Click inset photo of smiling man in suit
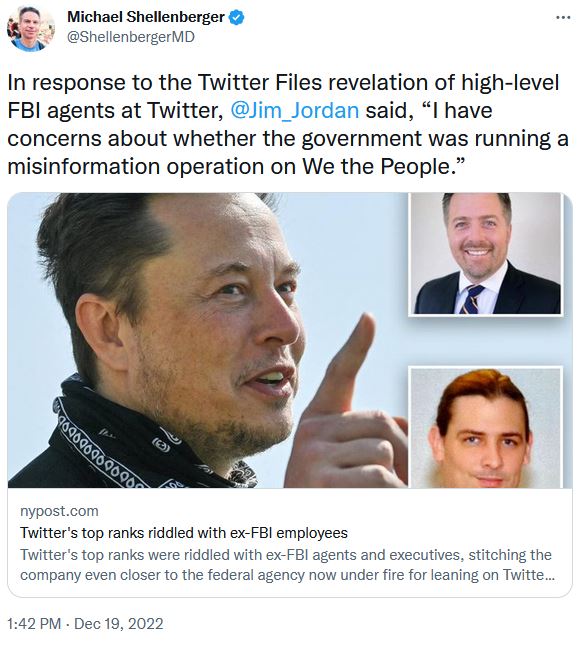Viewport: 580px width, 645px height. pos(486,254)
